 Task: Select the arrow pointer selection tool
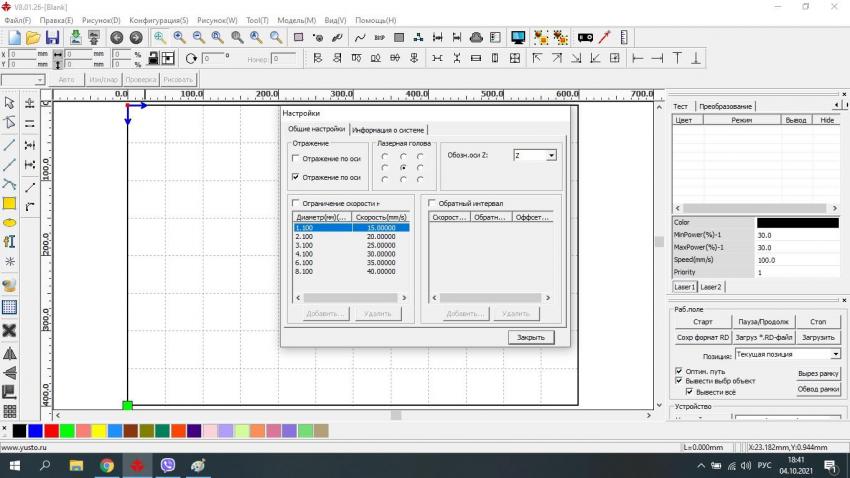[9, 102]
